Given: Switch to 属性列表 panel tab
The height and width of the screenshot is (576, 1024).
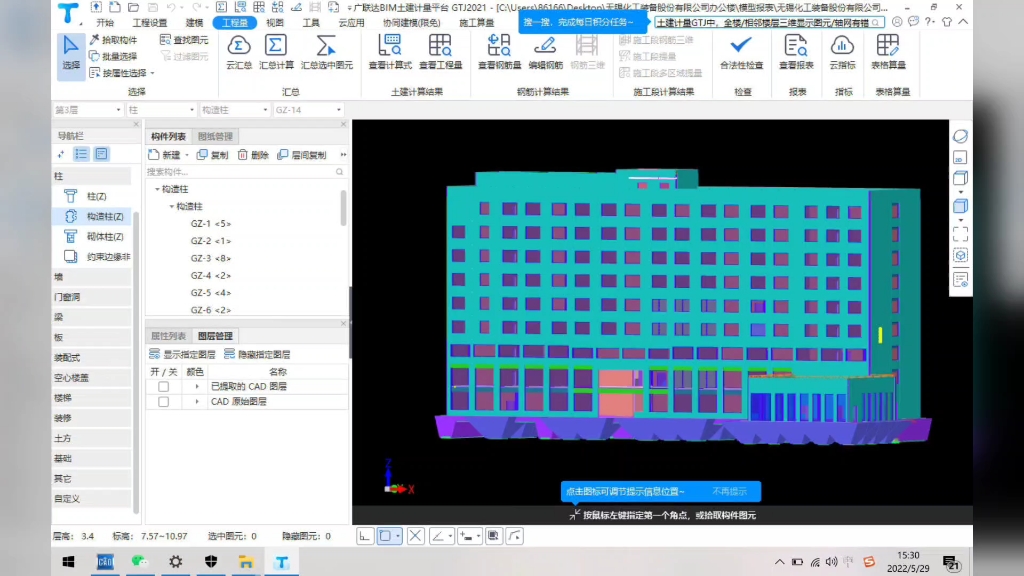Looking at the screenshot, I should tap(168, 336).
